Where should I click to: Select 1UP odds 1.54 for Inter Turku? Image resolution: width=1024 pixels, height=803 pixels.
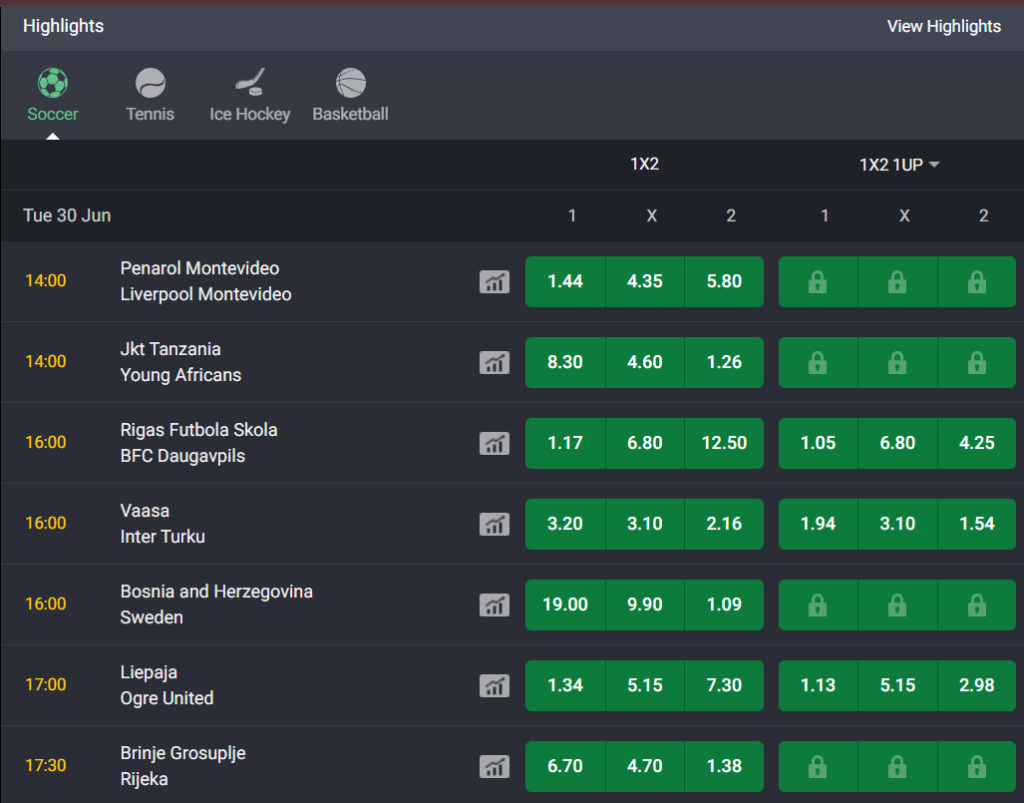(x=977, y=524)
